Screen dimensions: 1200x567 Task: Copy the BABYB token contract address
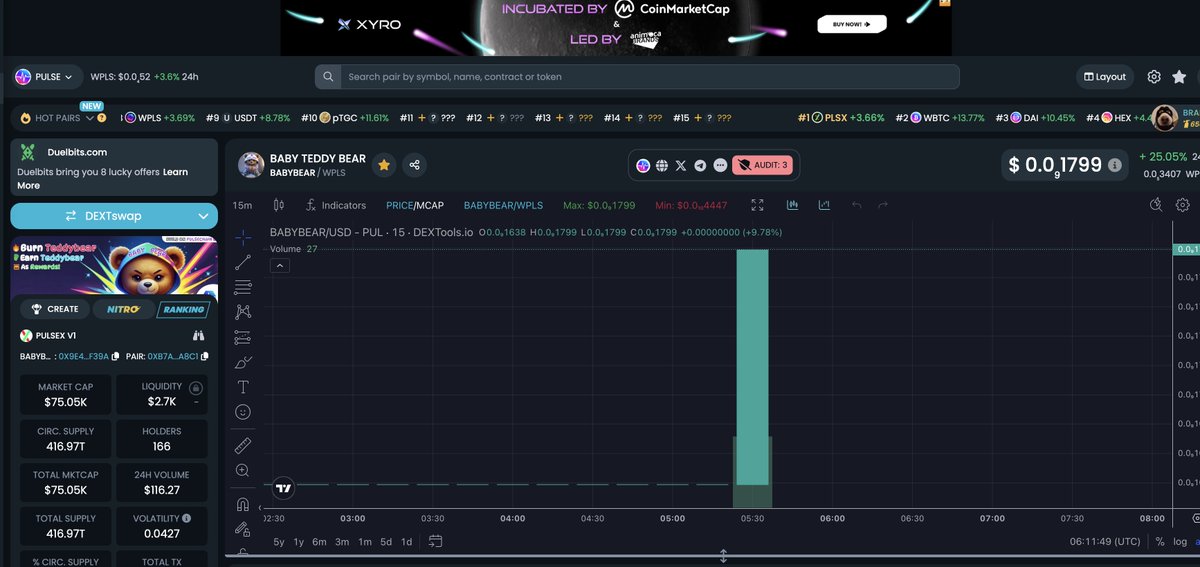pos(116,356)
